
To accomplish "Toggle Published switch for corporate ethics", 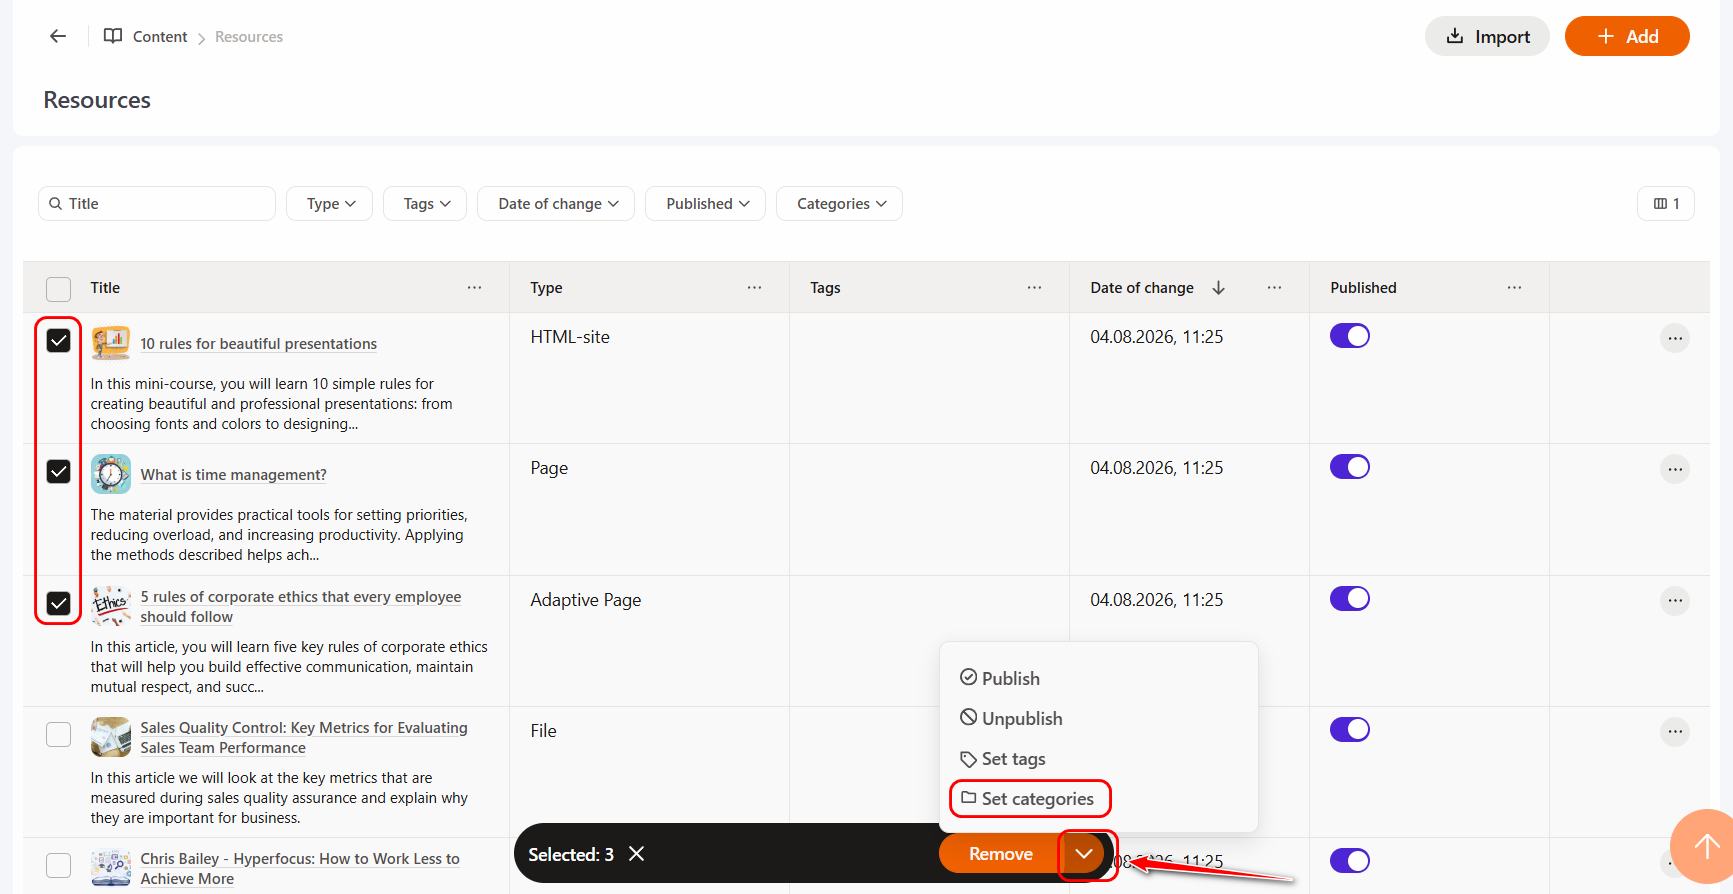I will click(1350, 598).
